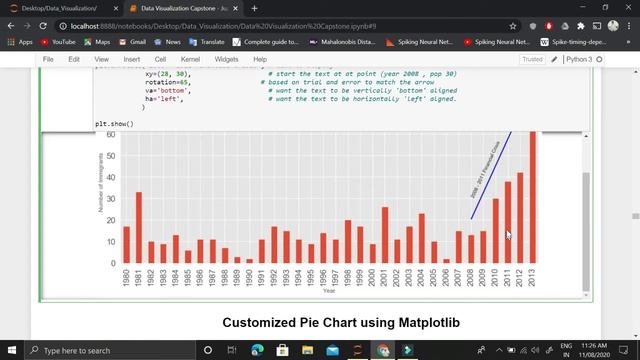Open the Jupyter View menu

point(102,59)
